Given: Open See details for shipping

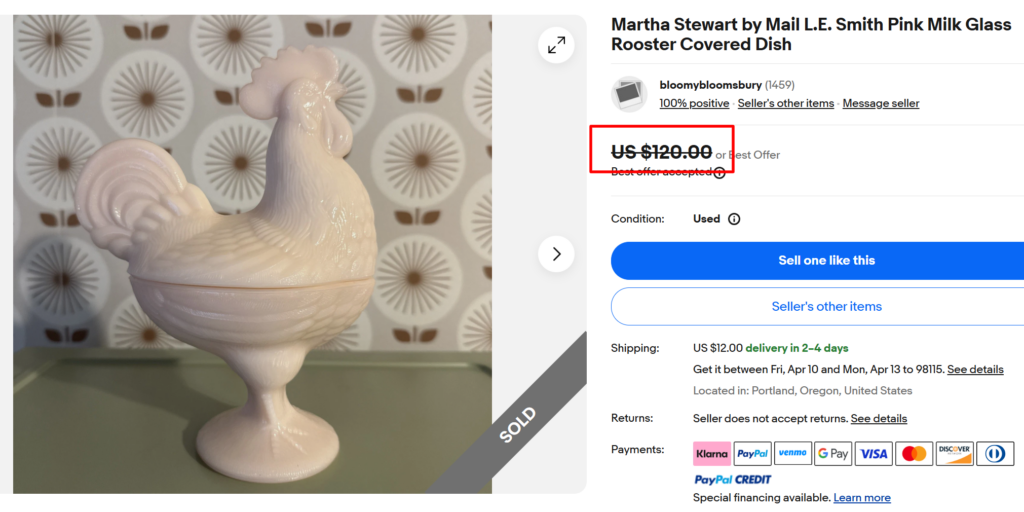Looking at the screenshot, I should (x=975, y=370).
